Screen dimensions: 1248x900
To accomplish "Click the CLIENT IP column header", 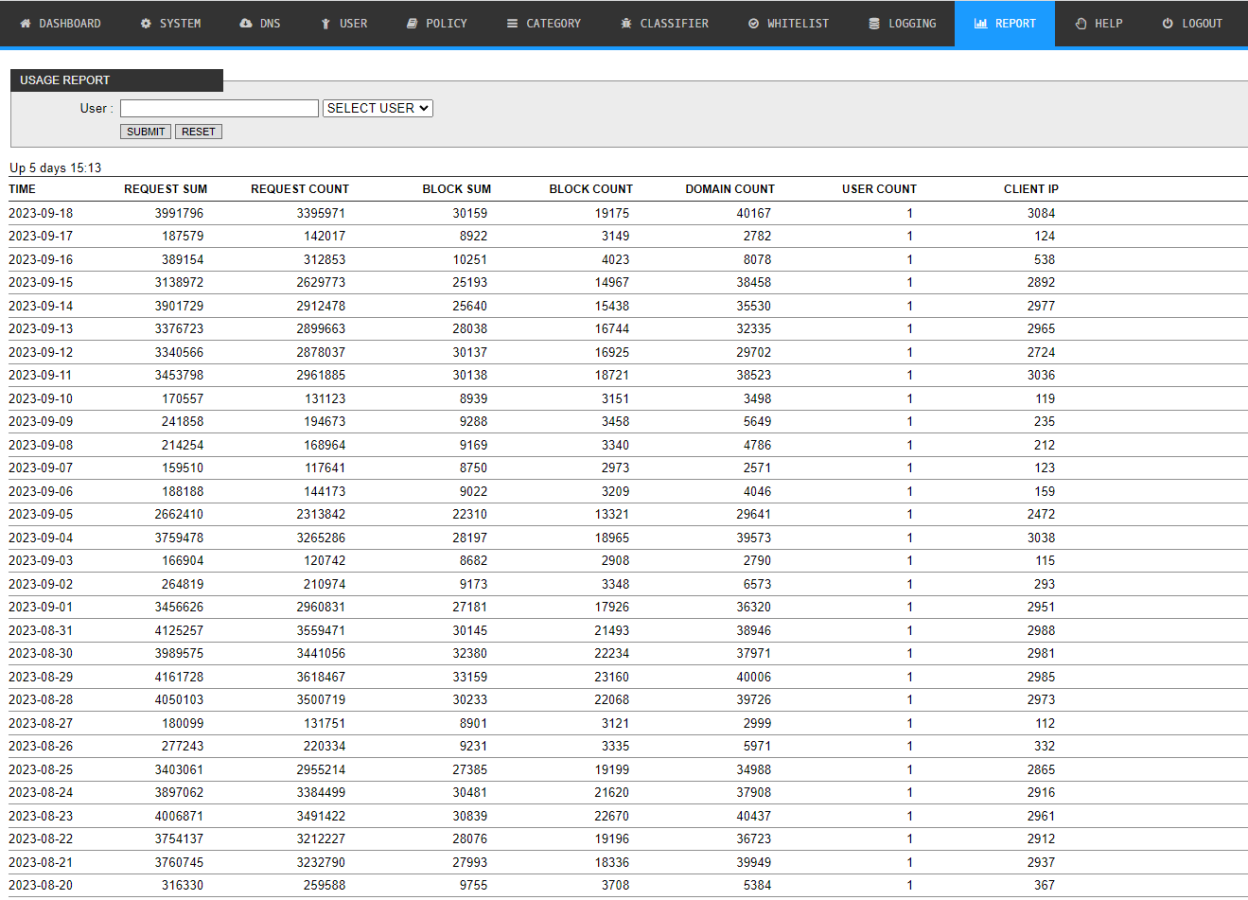I will pos(1030,189).
